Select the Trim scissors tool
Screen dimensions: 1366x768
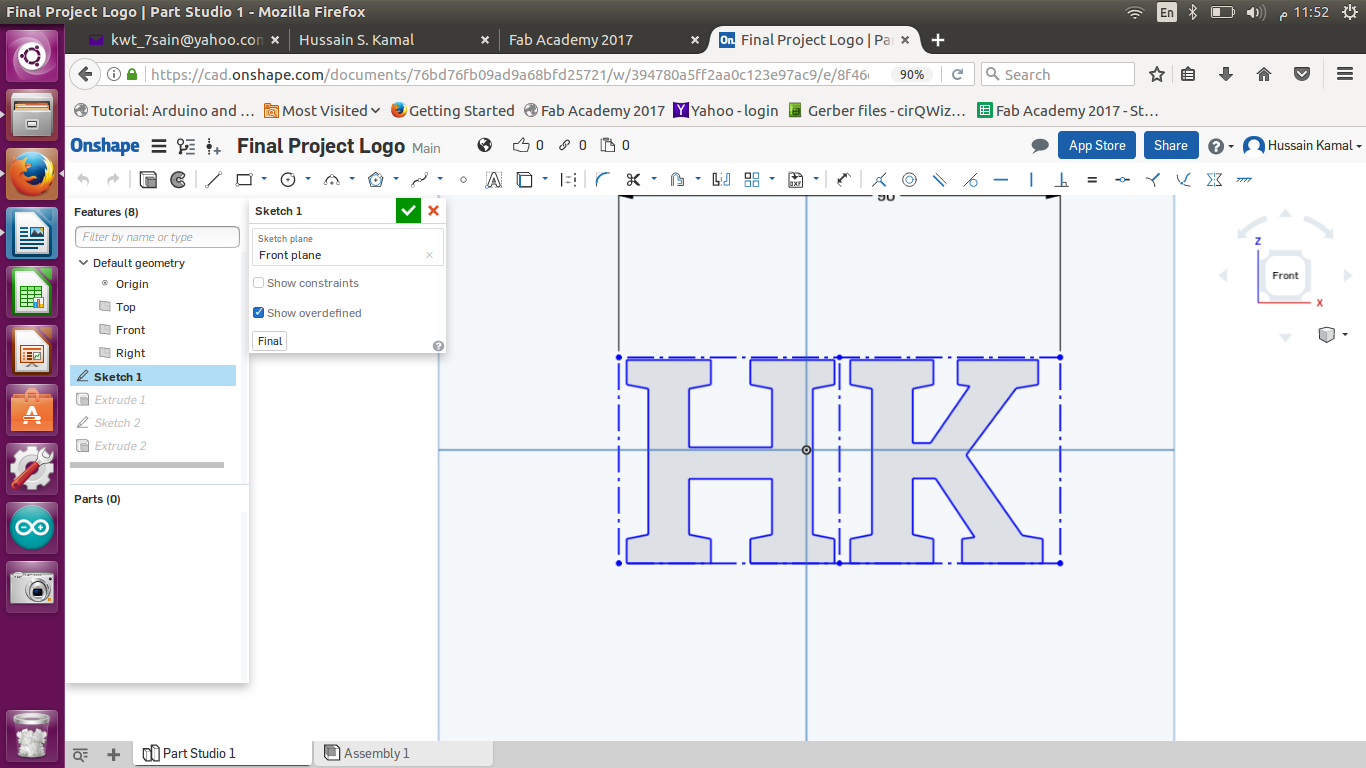pyautogui.click(x=633, y=180)
